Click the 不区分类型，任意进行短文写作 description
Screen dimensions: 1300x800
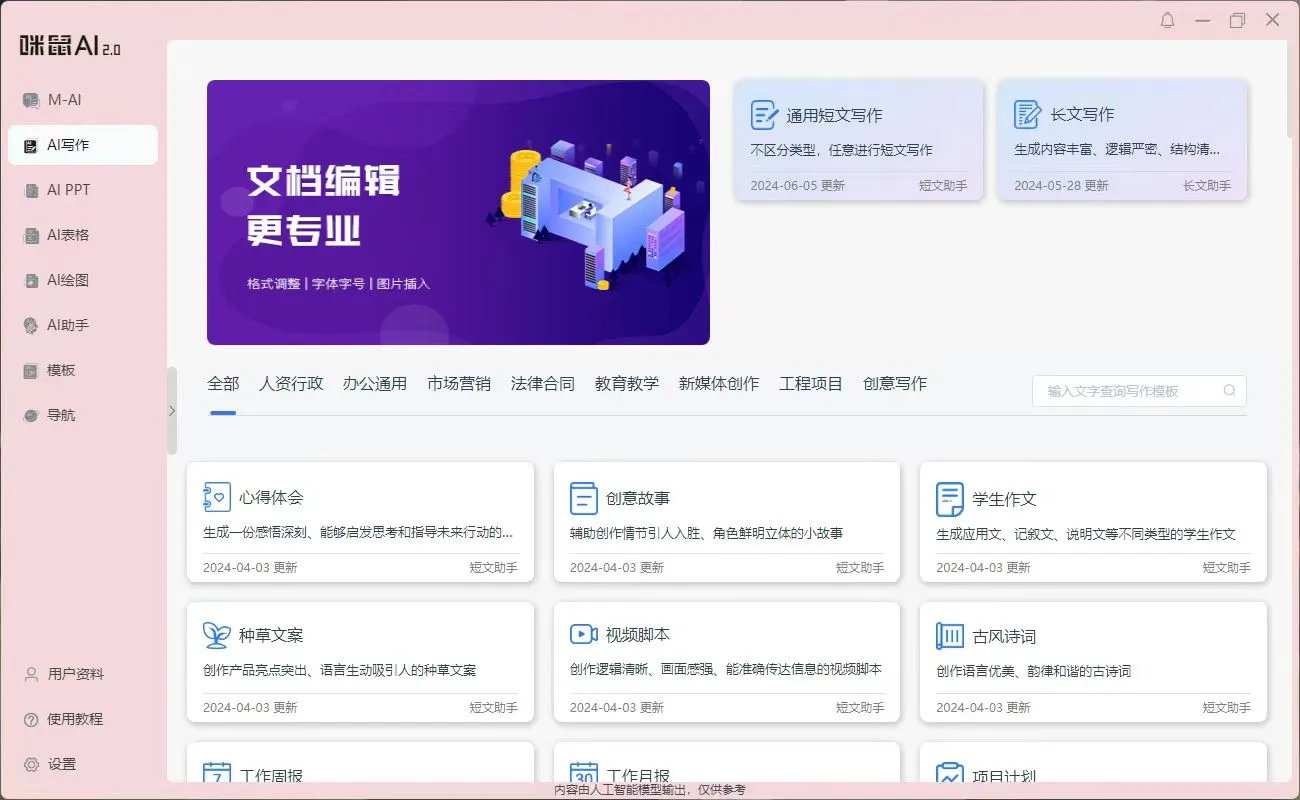(x=841, y=150)
